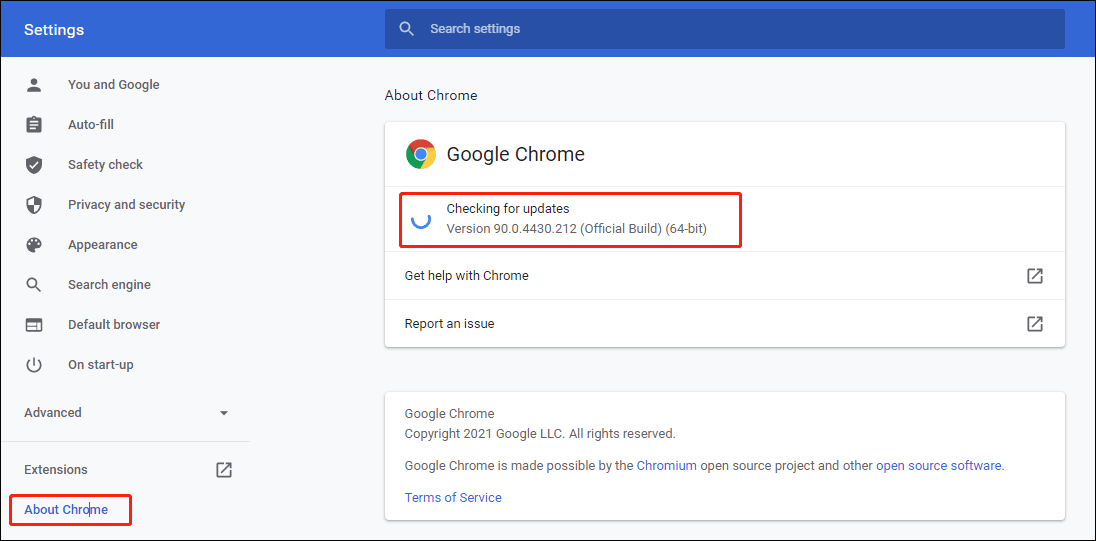This screenshot has height=541, width=1096.
Task: Click the update-checking spinner icon
Action: pos(421,219)
